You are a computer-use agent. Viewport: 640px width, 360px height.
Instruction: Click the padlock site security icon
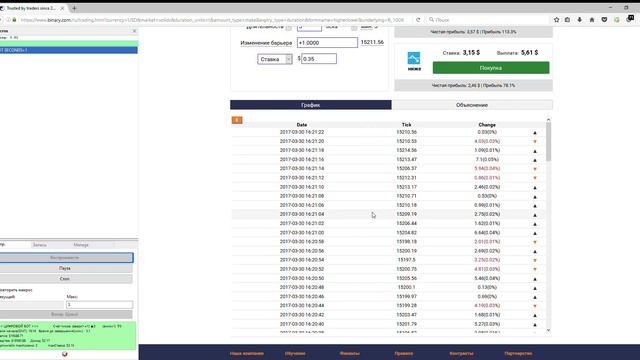14,20
